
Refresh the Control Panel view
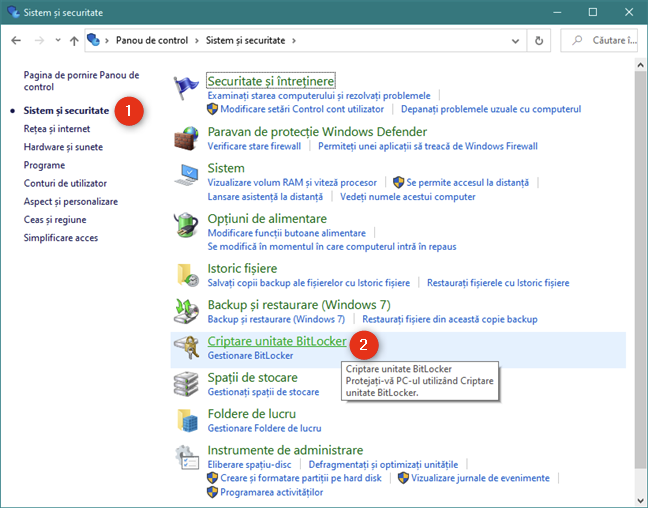click(539, 41)
